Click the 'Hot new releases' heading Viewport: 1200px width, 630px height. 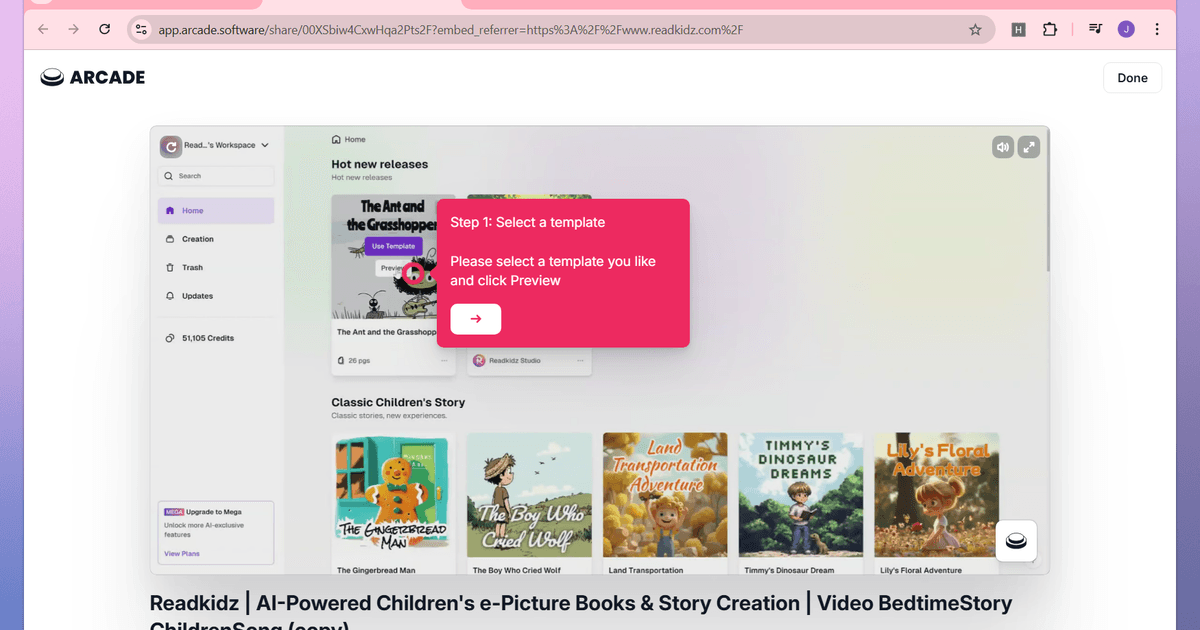tap(380, 164)
